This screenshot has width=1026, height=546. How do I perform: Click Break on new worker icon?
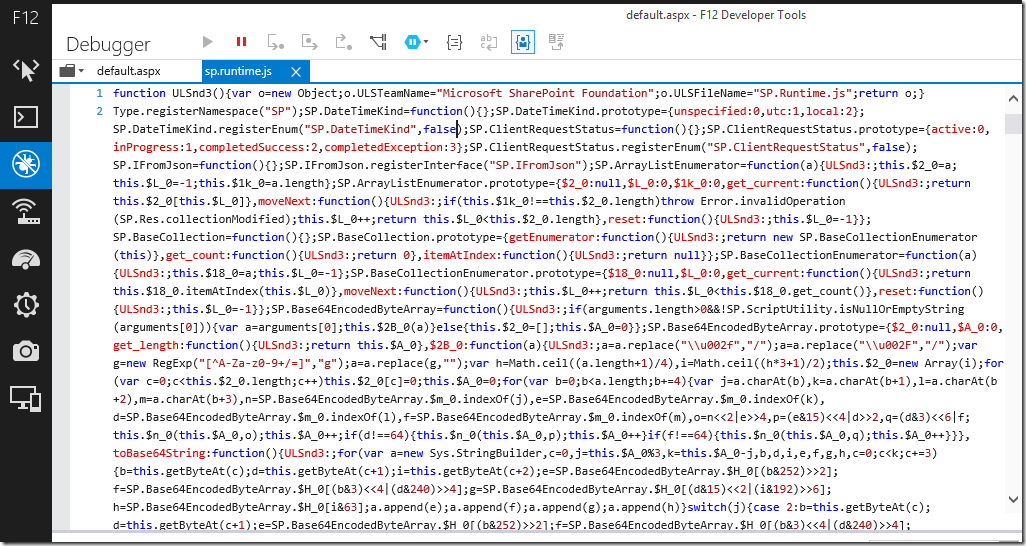378,42
